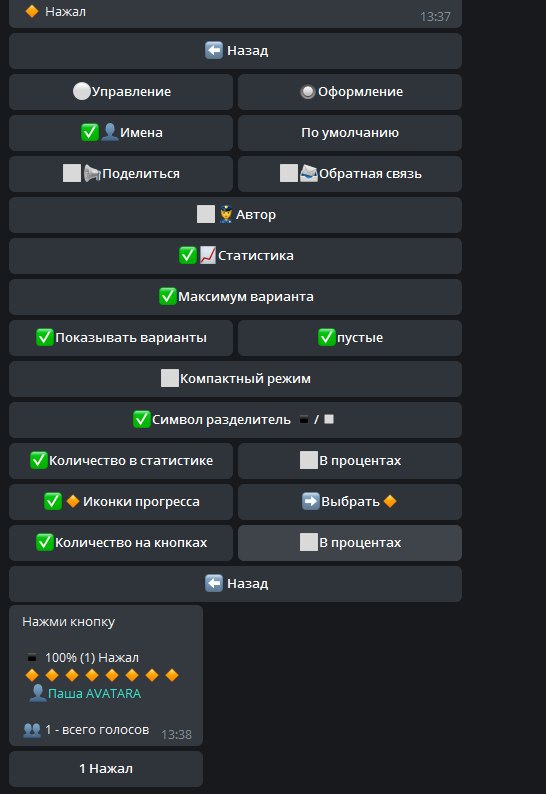Open Паша AVATARA profile link
The width and height of the screenshot is (546, 794).
(x=94, y=693)
